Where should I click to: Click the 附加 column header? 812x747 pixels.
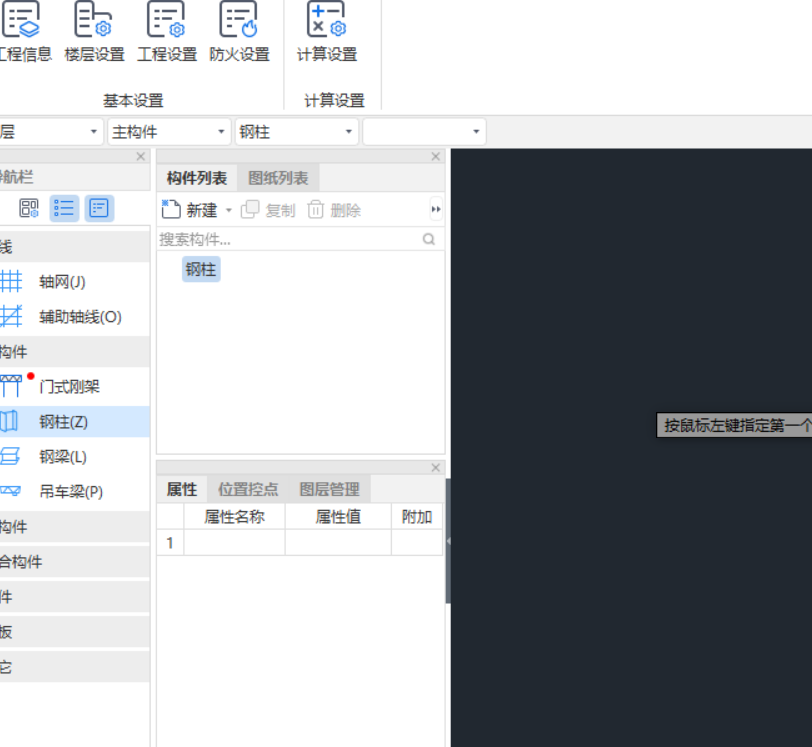click(417, 516)
